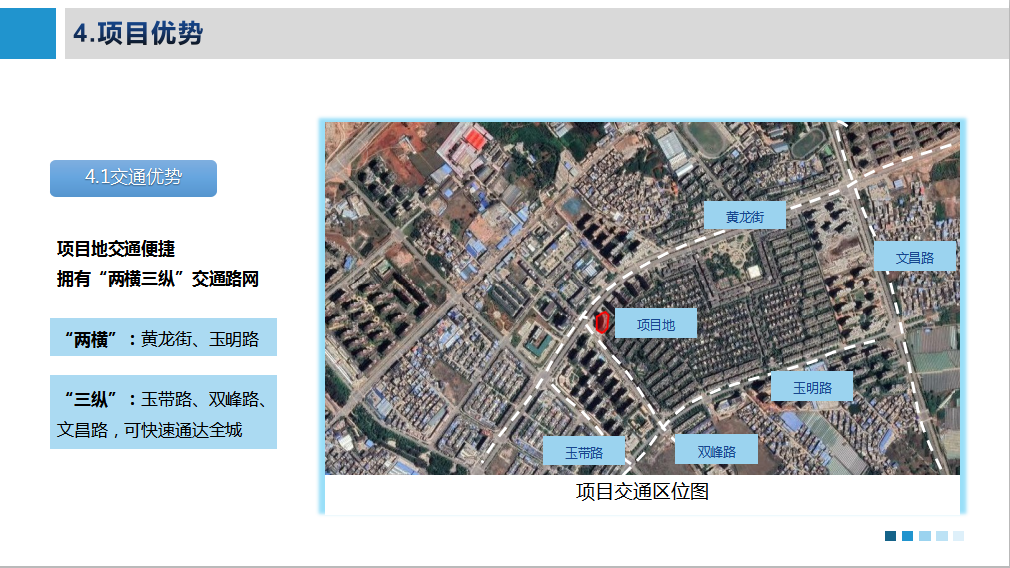This screenshot has width=1010, height=568.
Task: Select the 玉明路 map label
Action: point(812,387)
